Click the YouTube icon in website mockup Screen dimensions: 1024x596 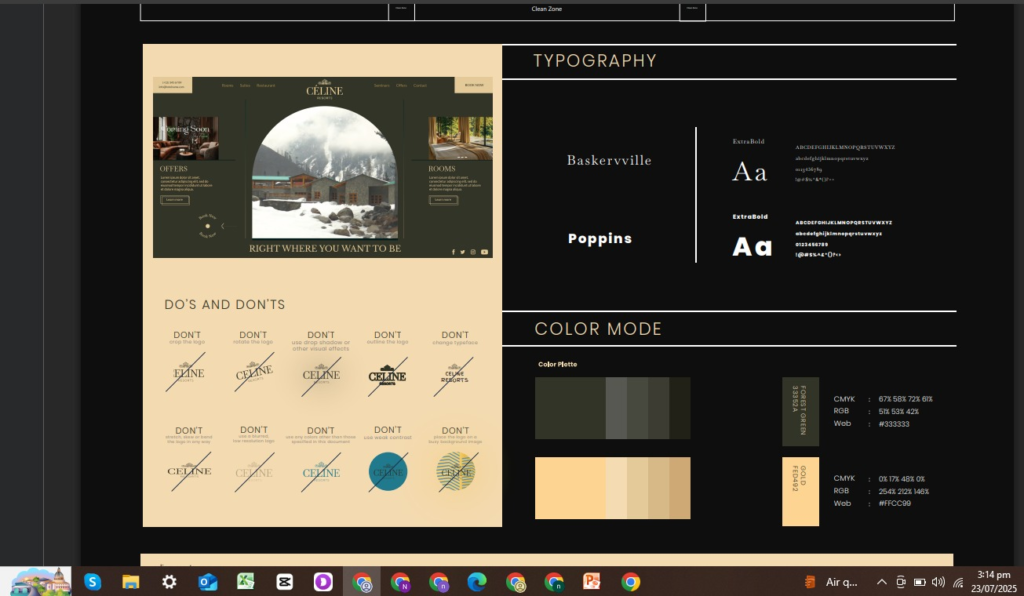(484, 252)
